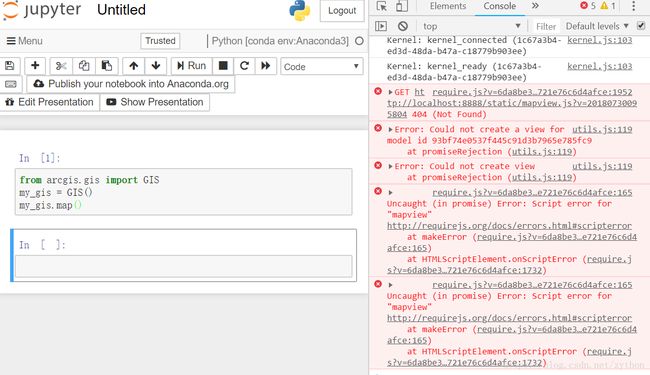Click the console Filter field
Viewport: 650px width, 375px height.
[546, 27]
